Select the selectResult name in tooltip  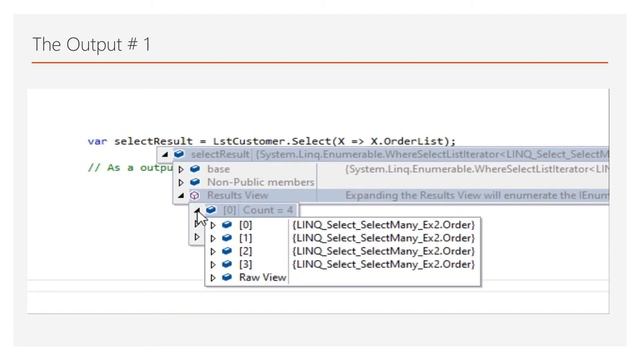[220, 154]
